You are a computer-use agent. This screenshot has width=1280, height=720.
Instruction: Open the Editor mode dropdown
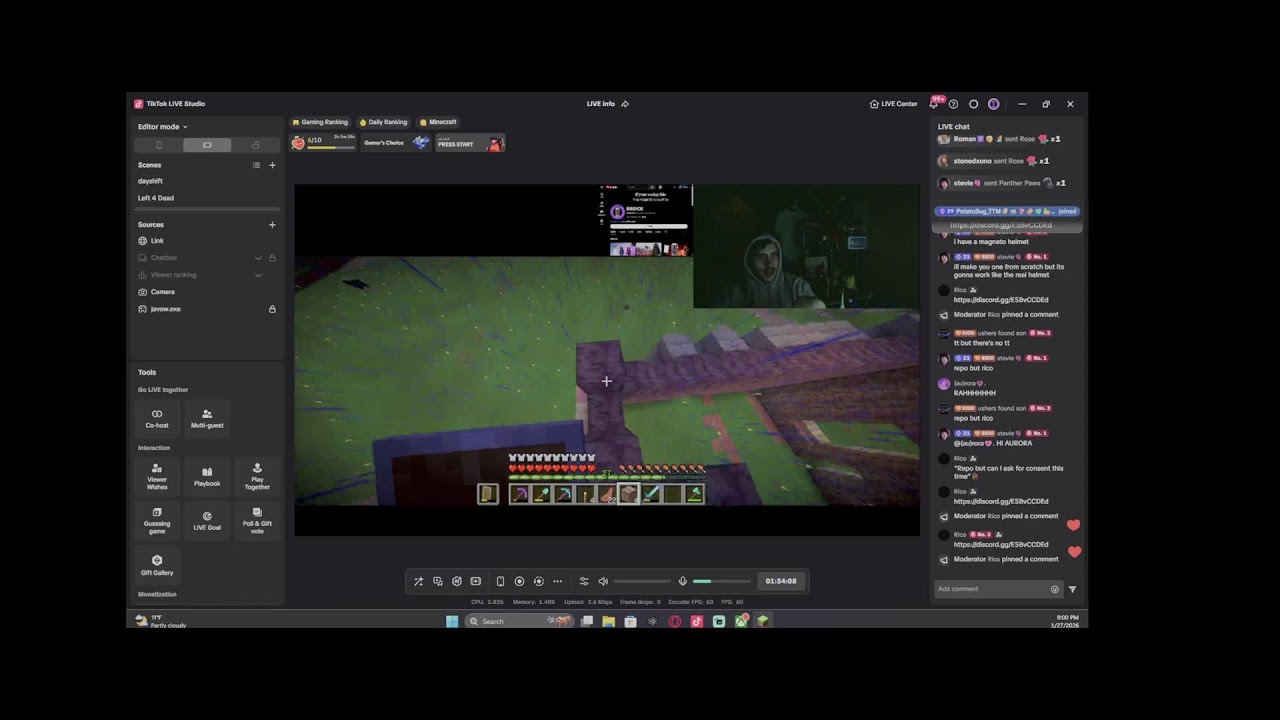163,127
